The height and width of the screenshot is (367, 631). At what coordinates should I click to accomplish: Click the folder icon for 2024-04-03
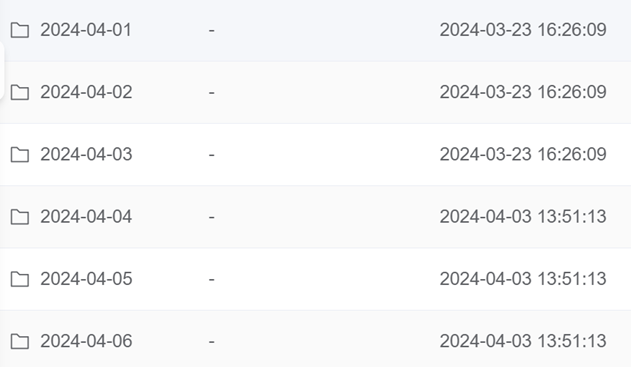(20, 155)
